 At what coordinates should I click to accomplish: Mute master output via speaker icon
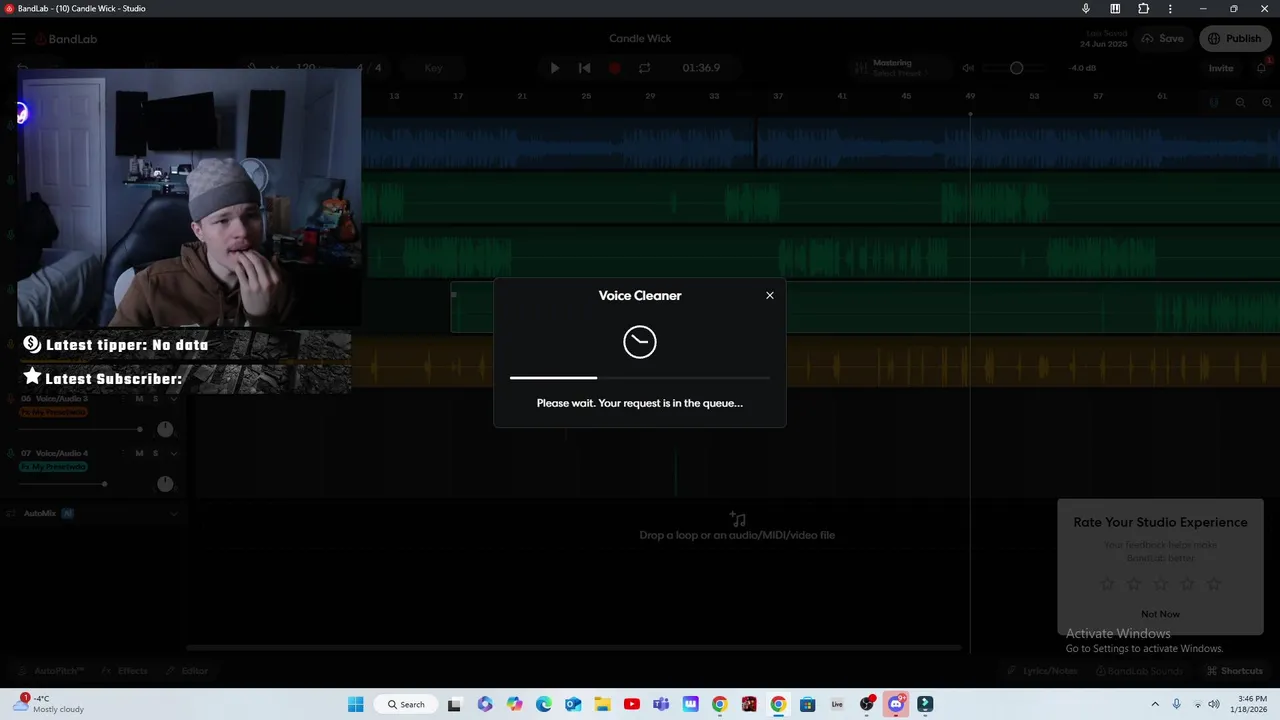[x=968, y=68]
